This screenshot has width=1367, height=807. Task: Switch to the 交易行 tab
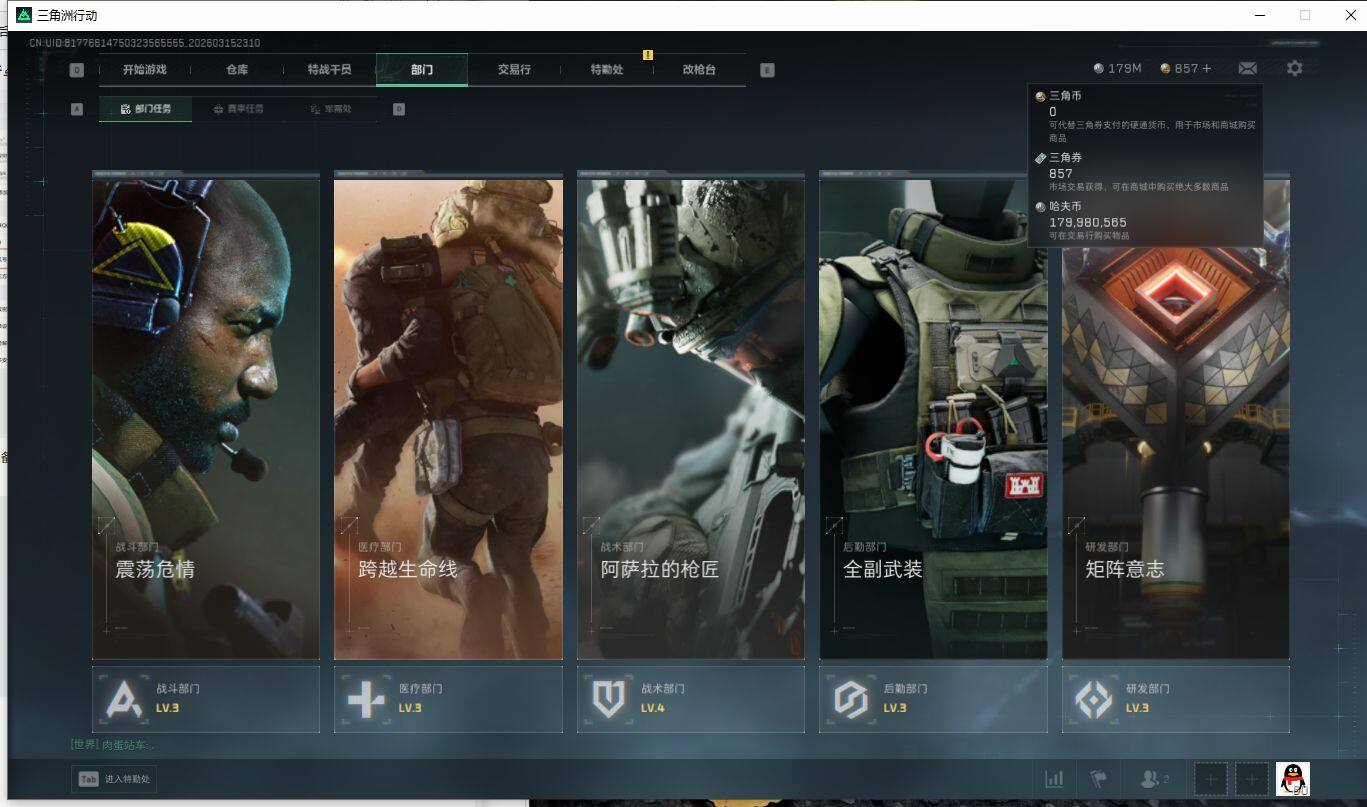514,70
